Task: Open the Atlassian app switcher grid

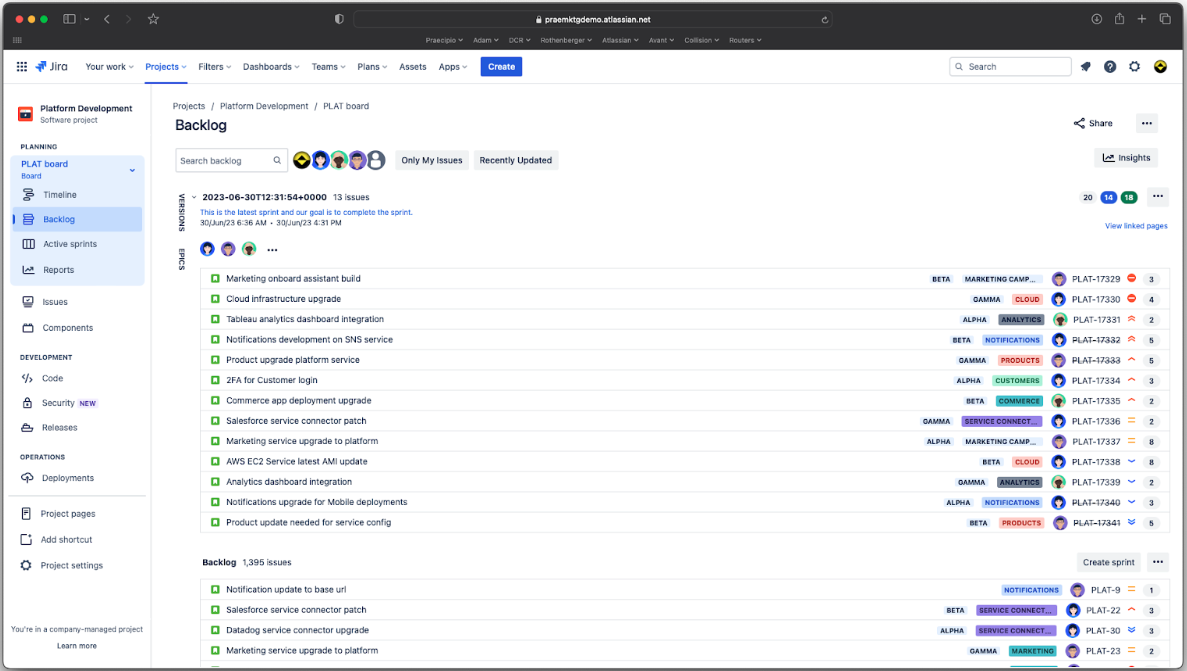Action: pos(21,66)
